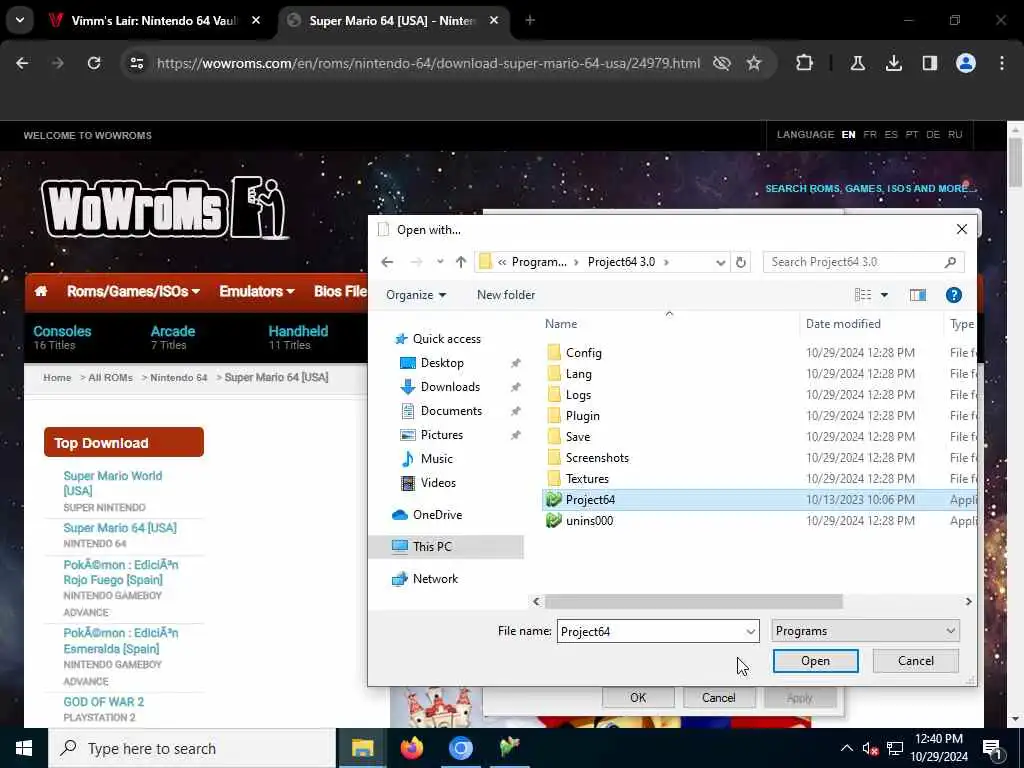Viewport: 1024px width, 768px height.
Task: Go back in the Open with dialog
Action: [x=387, y=262]
